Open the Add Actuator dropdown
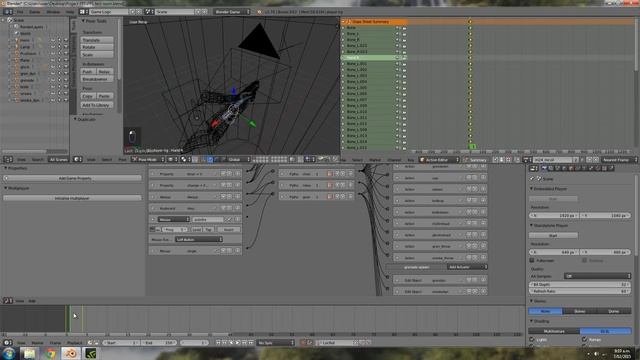 coord(467,267)
